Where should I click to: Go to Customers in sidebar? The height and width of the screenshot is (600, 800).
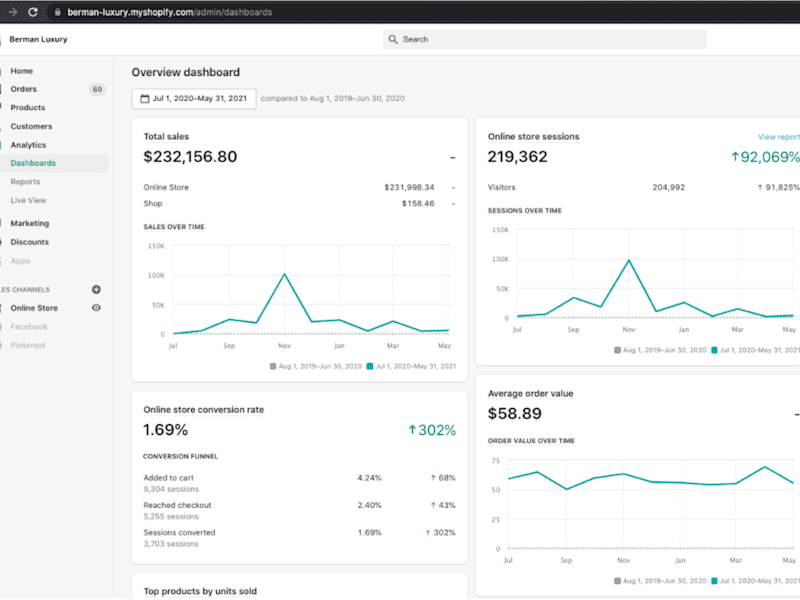(31, 126)
